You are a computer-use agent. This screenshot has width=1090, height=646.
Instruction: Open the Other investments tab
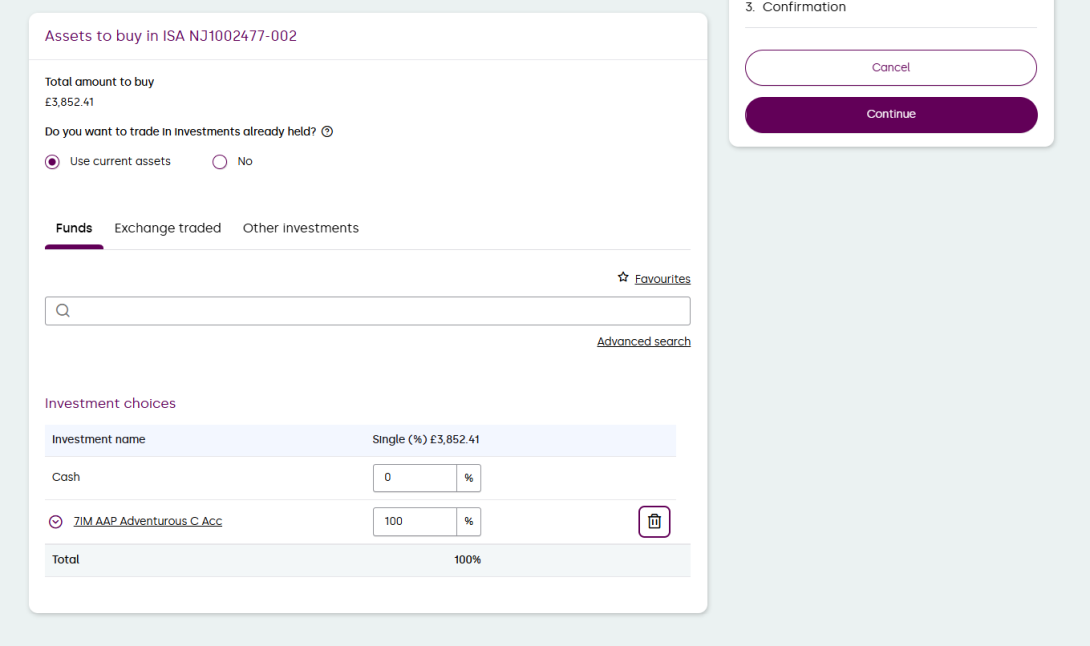point(300,228)
